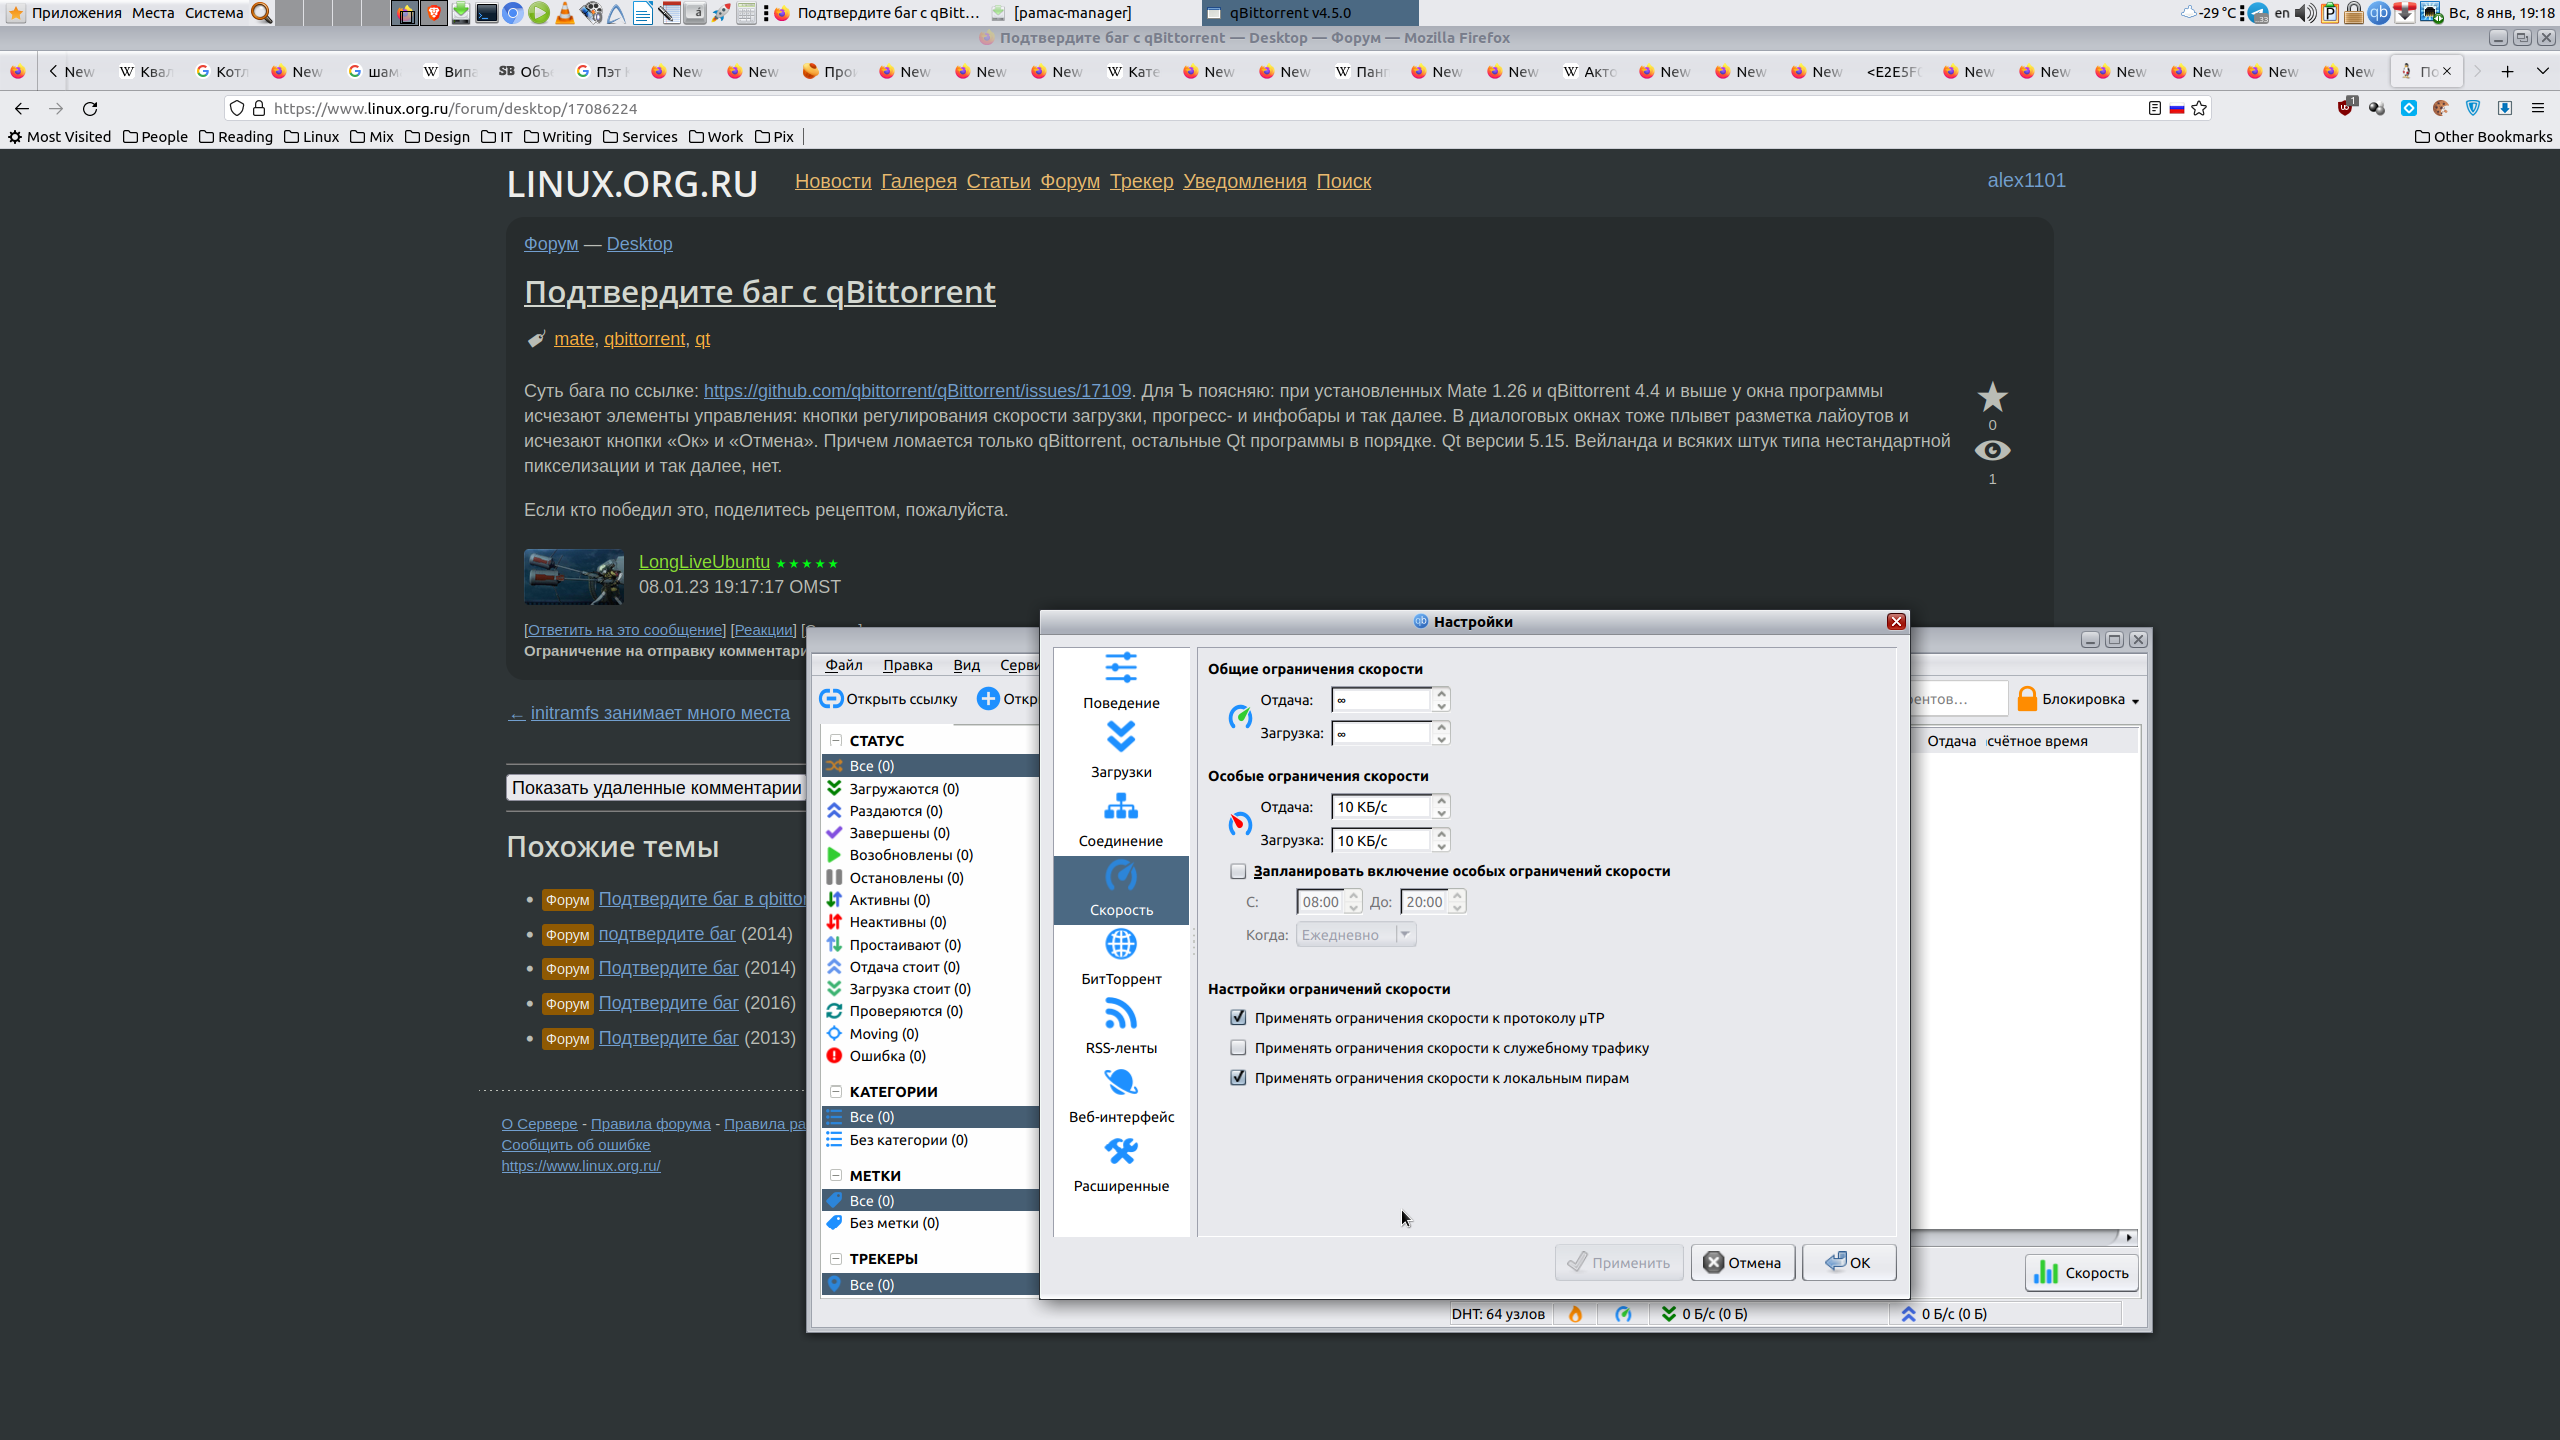Viewport: 2560px width, 1440px height.
Task: Open the Файл menu in qBittorrent
Action: [x=844, y=665]
